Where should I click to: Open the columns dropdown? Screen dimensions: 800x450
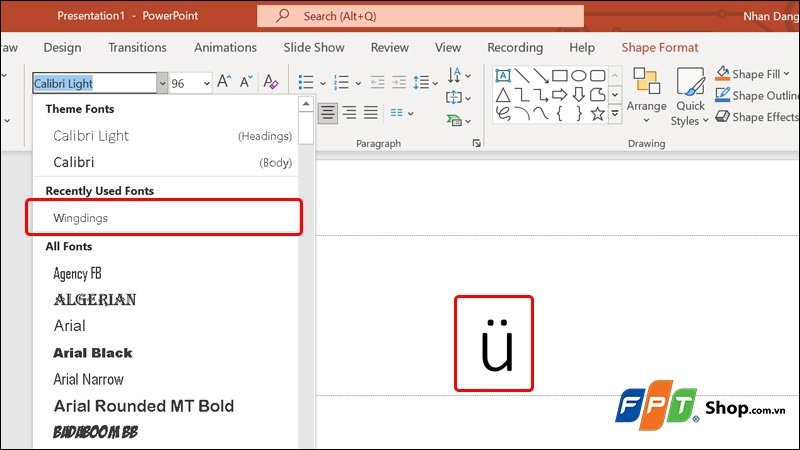point(402,113)
